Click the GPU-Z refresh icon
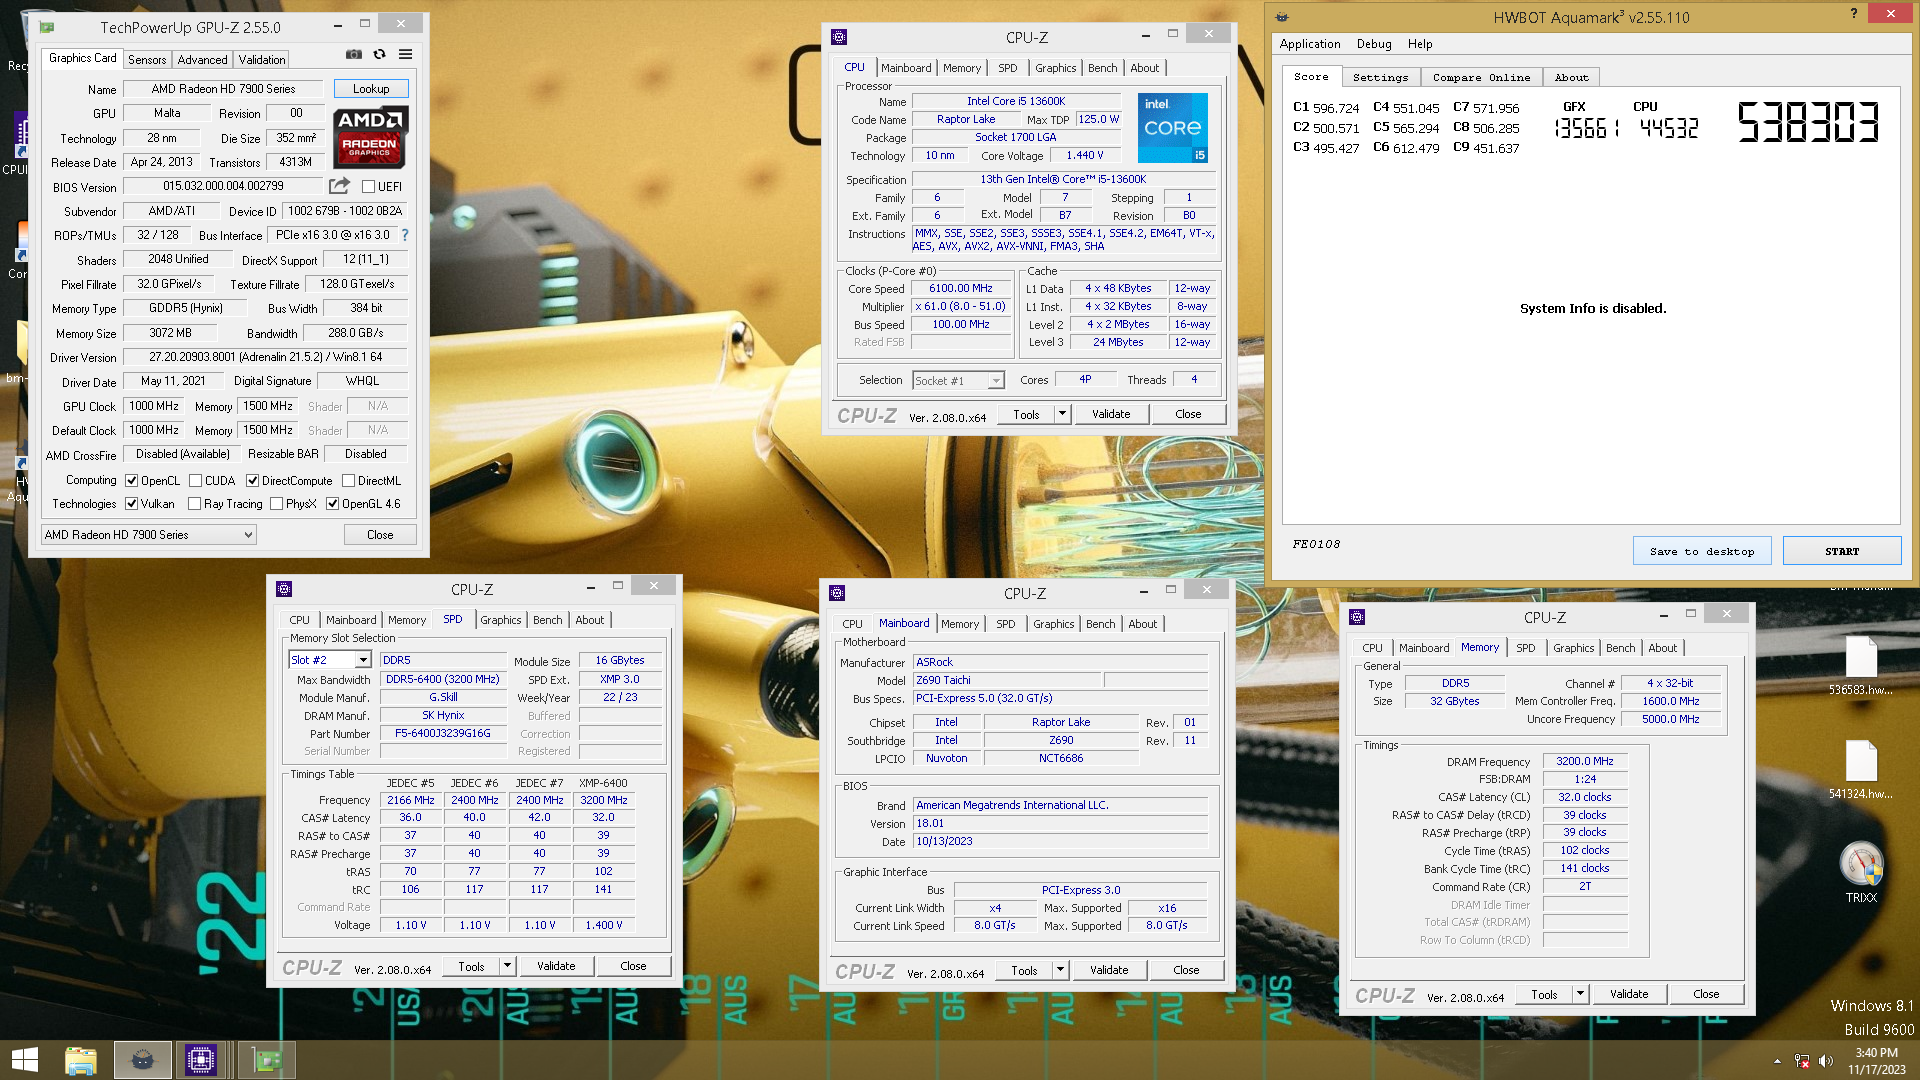This screenshot has height=1080, width=1920. point(379,54)
